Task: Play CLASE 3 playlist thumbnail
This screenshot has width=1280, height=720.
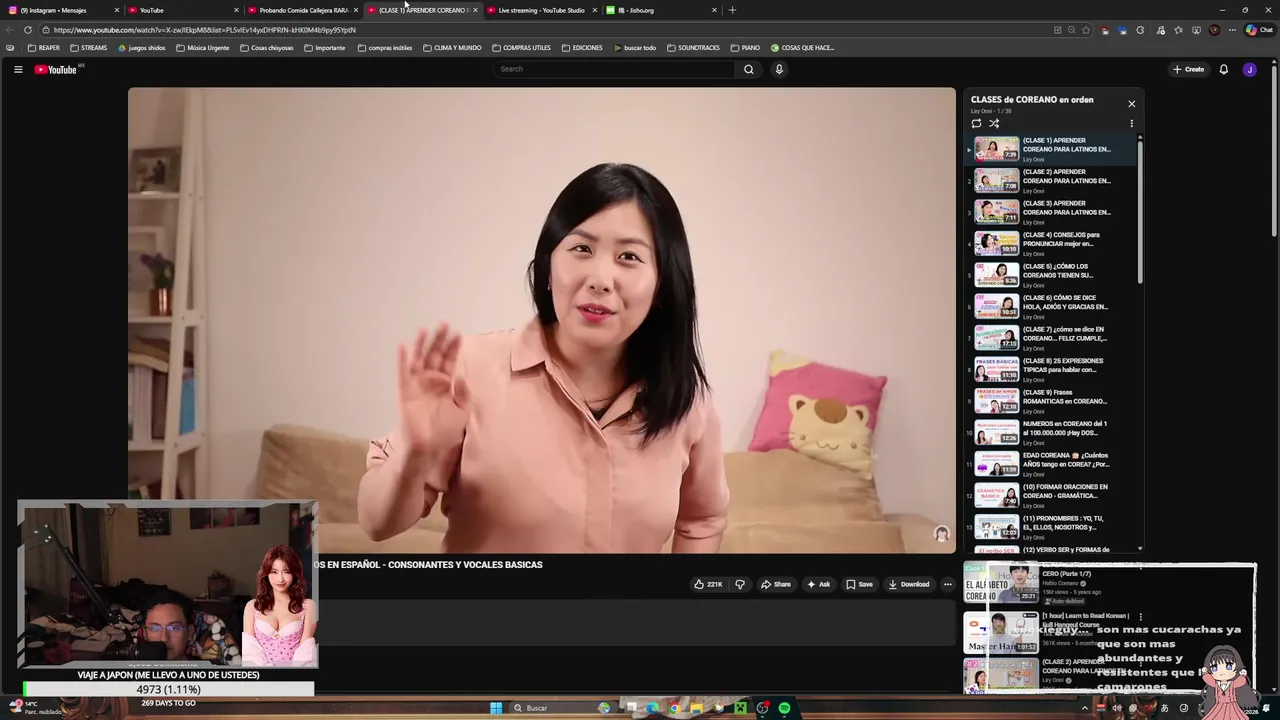Action: pos(997,211)
